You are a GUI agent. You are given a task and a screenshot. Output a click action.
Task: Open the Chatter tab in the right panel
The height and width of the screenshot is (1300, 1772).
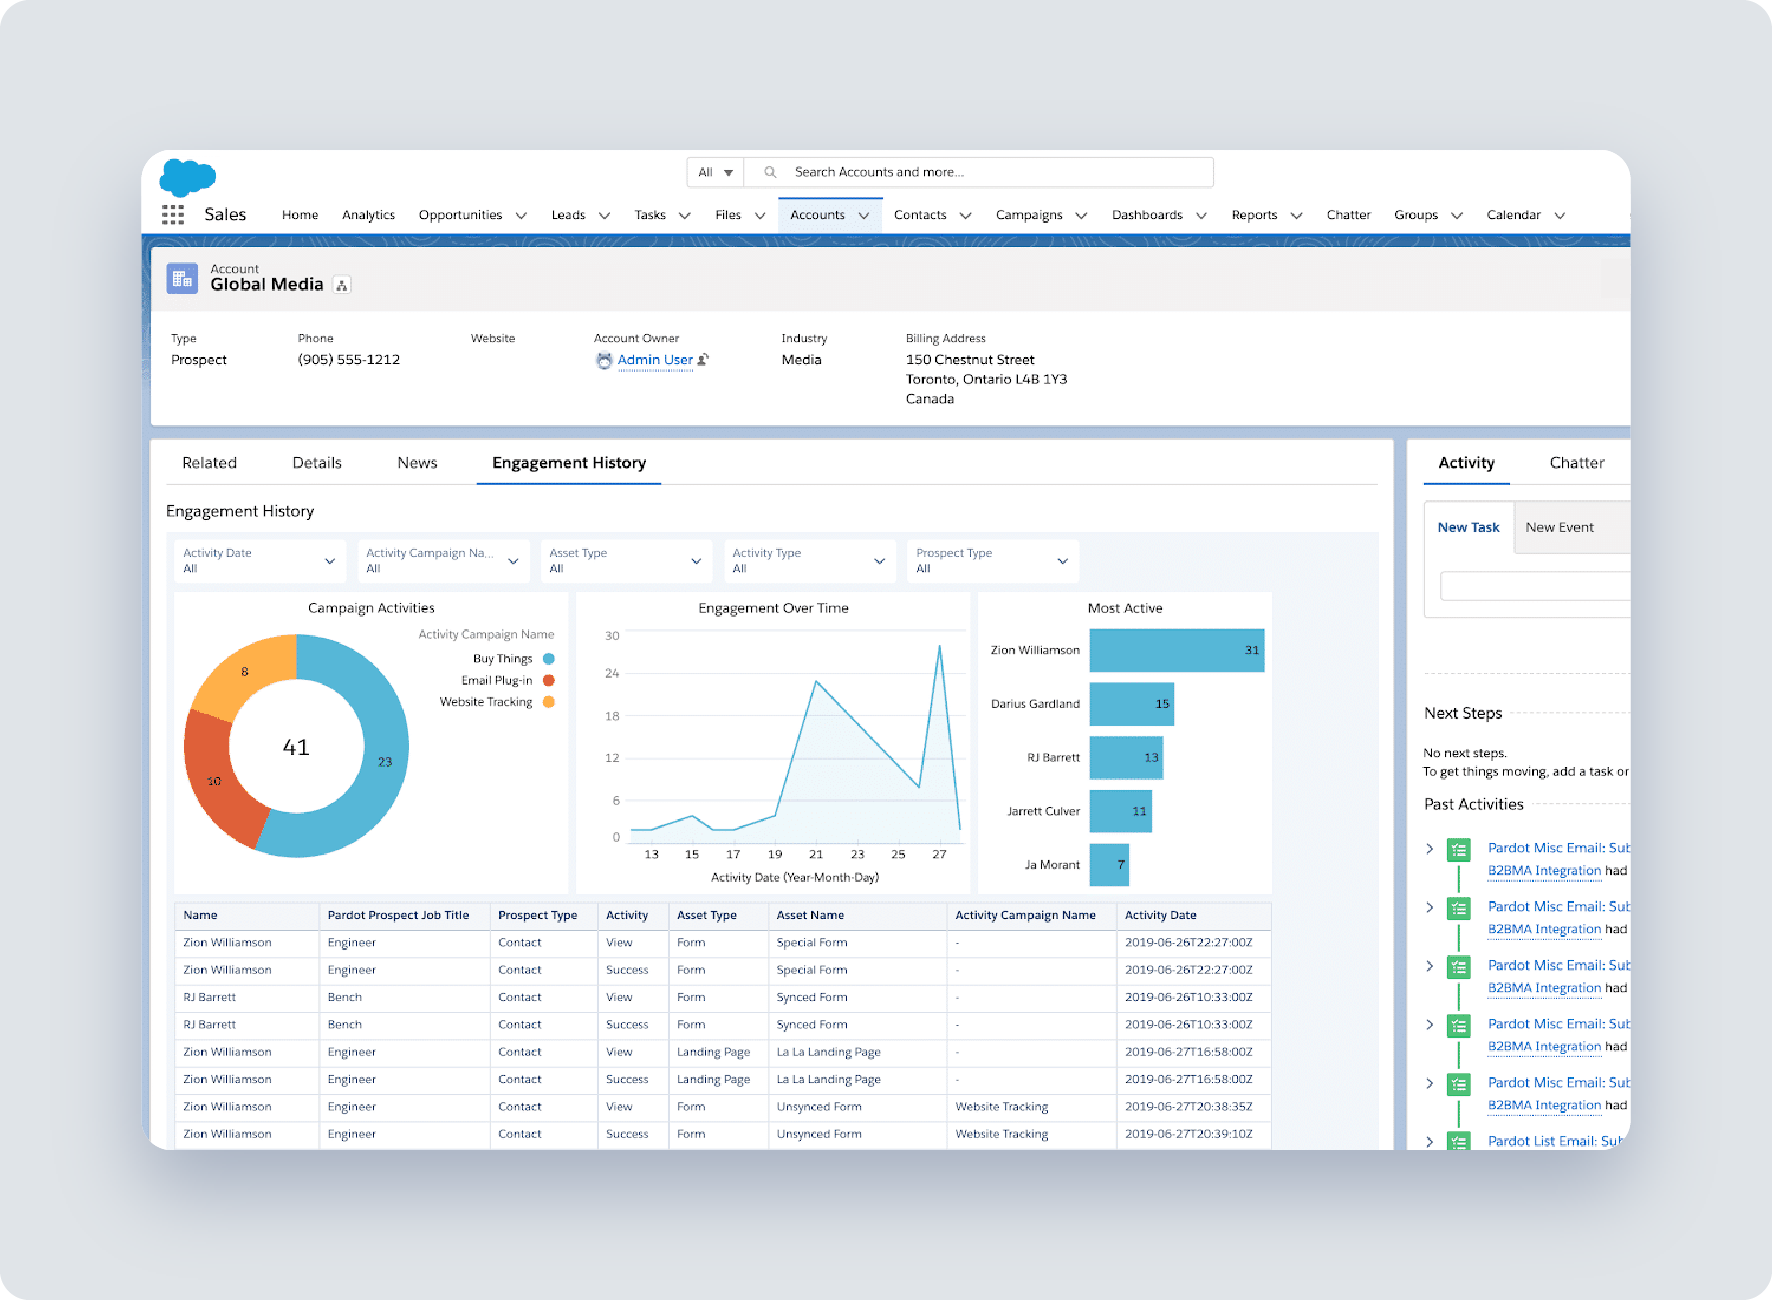(1576, 462)
